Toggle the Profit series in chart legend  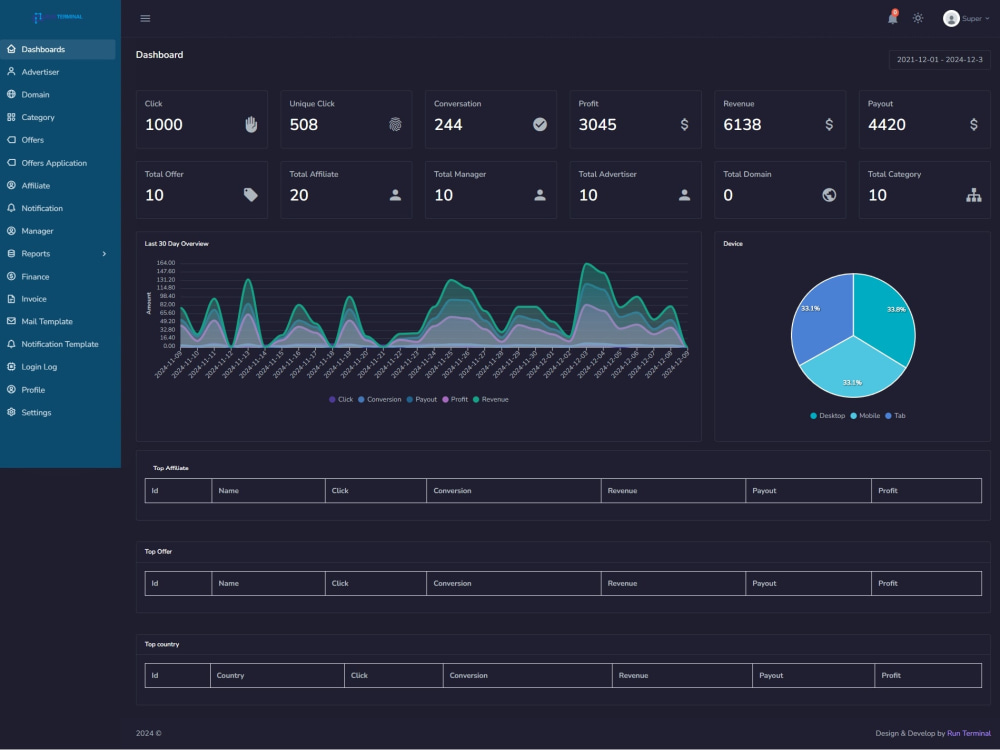pyautogui.click(x=455, y=399)
